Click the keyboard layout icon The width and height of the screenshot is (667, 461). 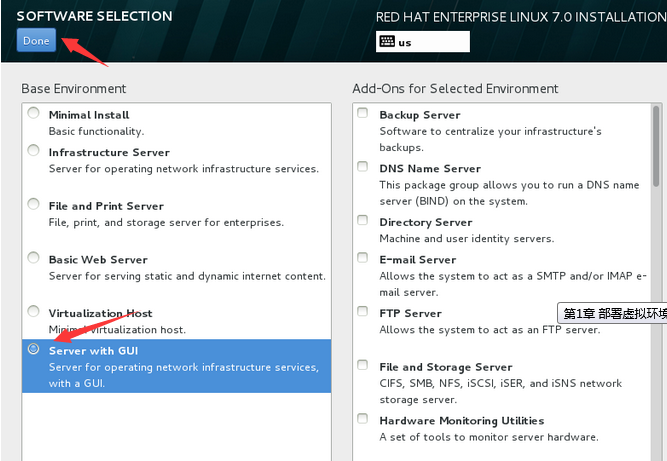click(387, 41)
